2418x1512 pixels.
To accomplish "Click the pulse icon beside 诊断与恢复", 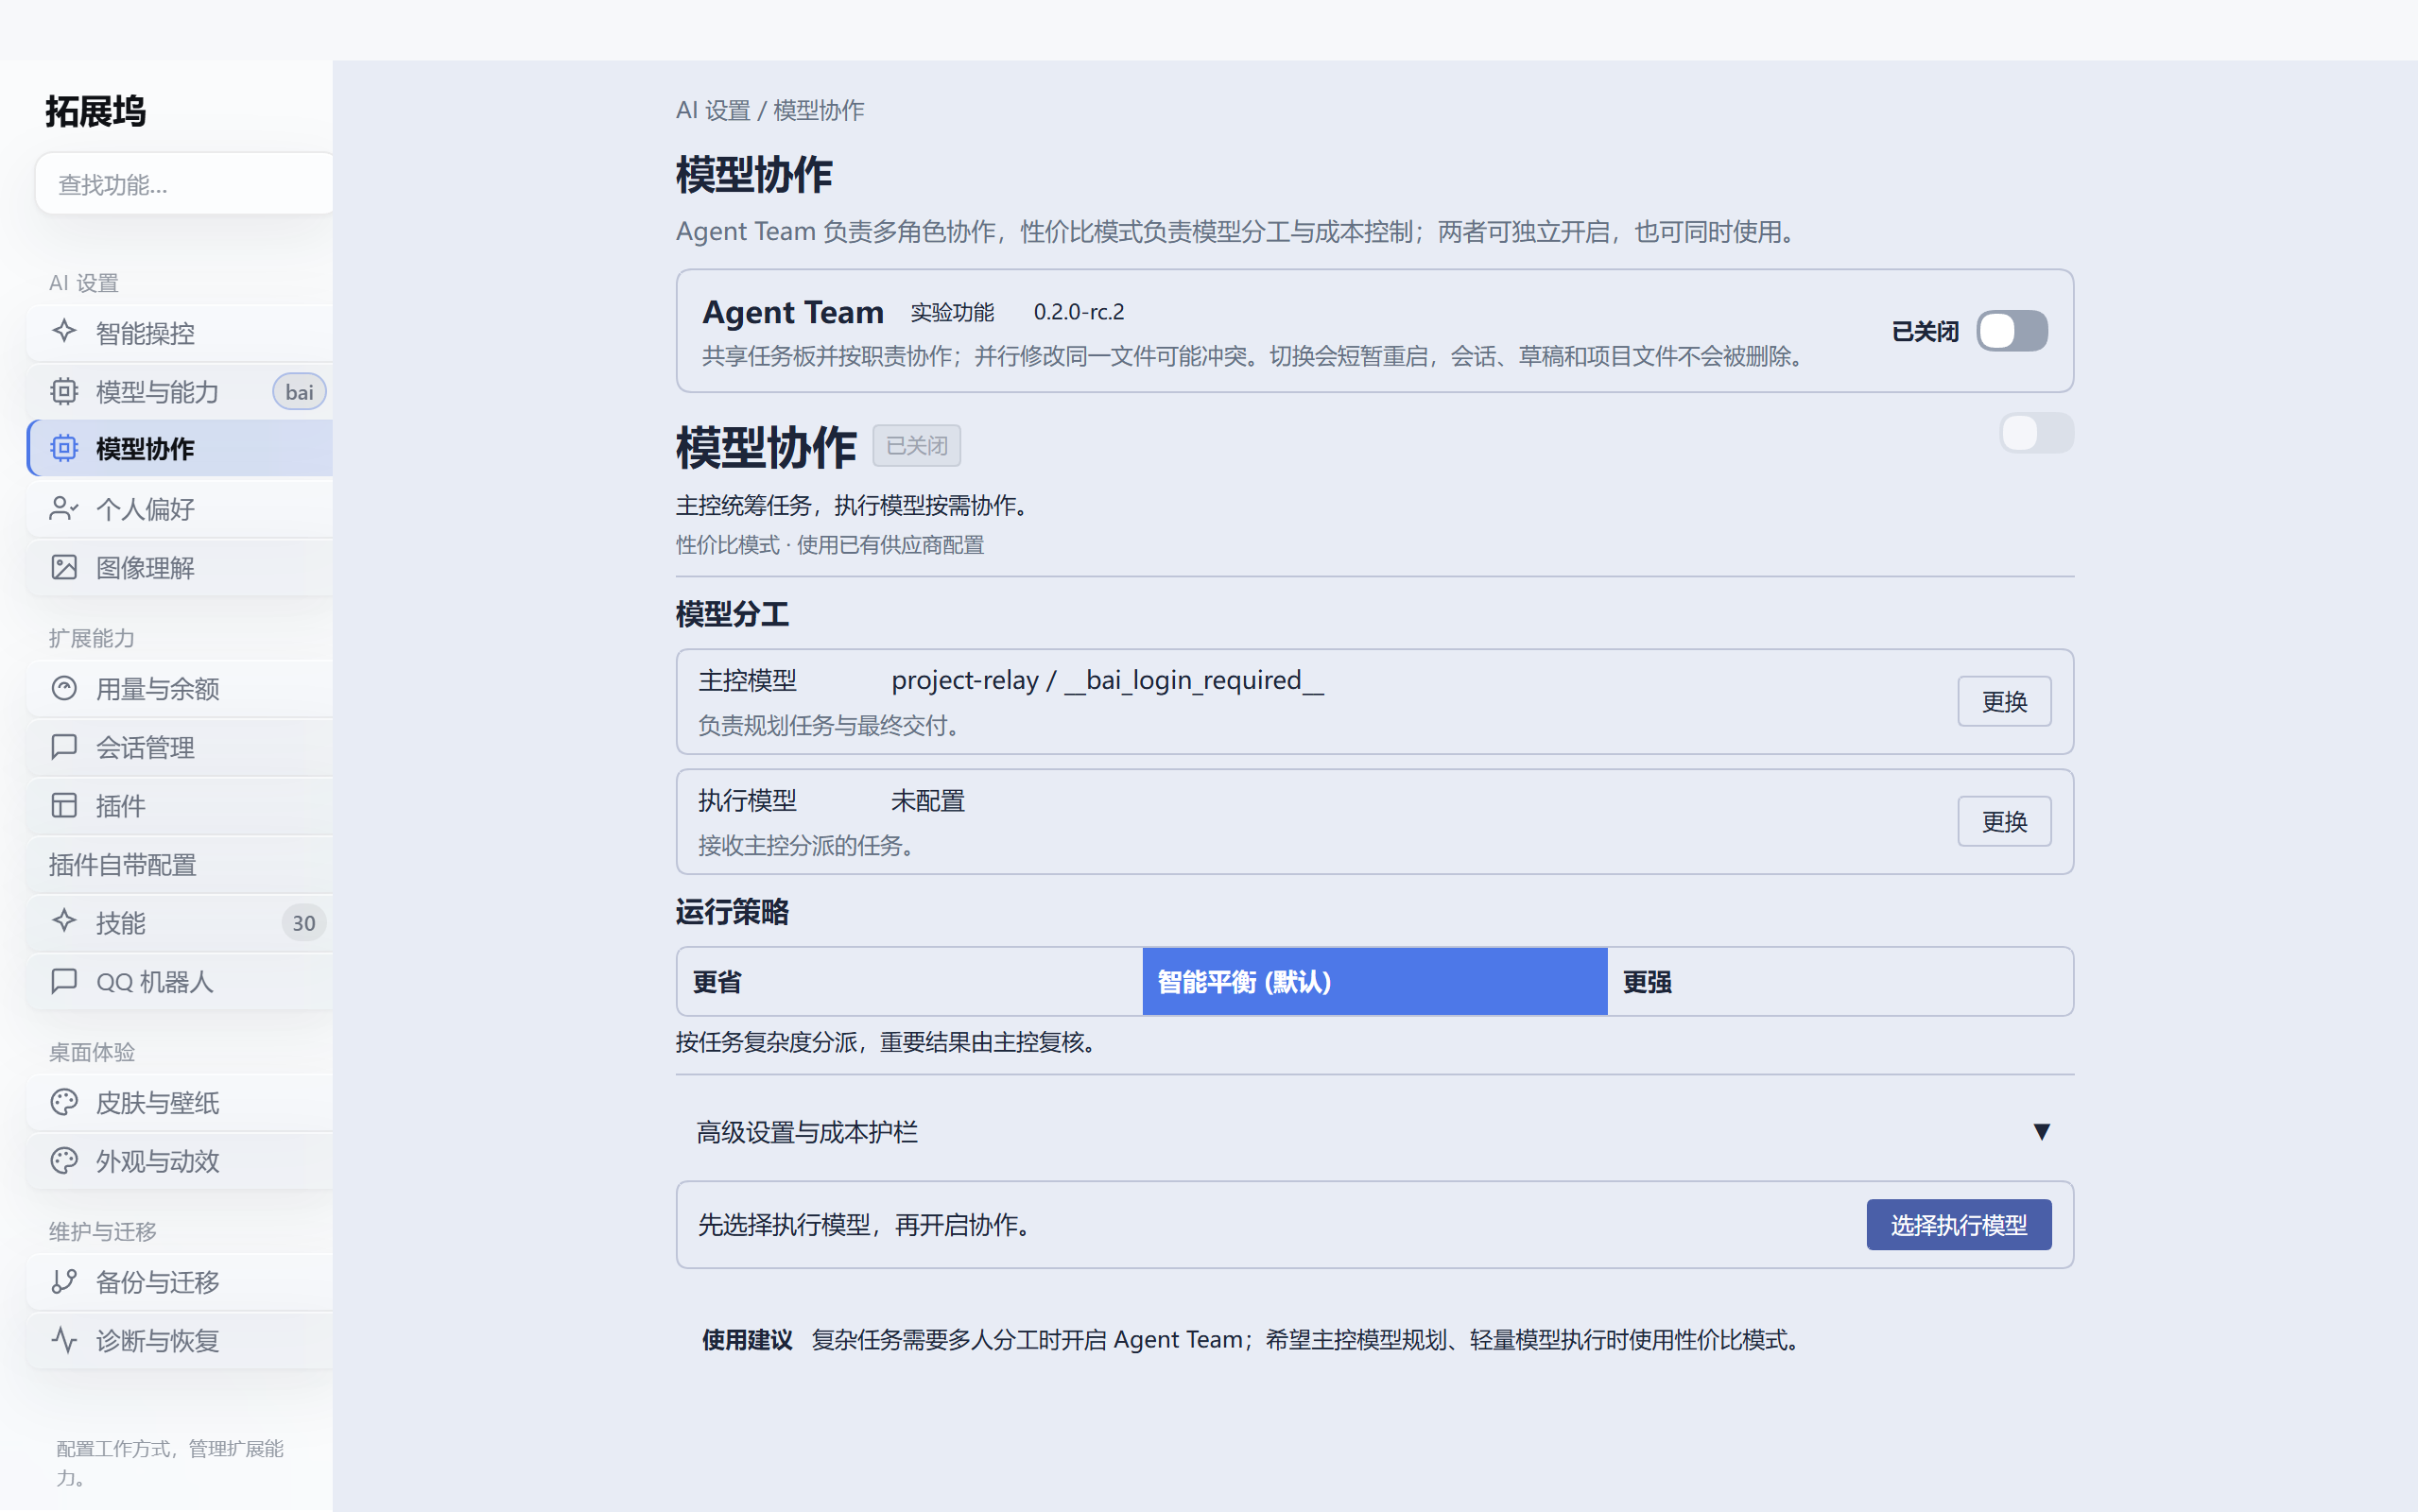I will (64, 1340).
